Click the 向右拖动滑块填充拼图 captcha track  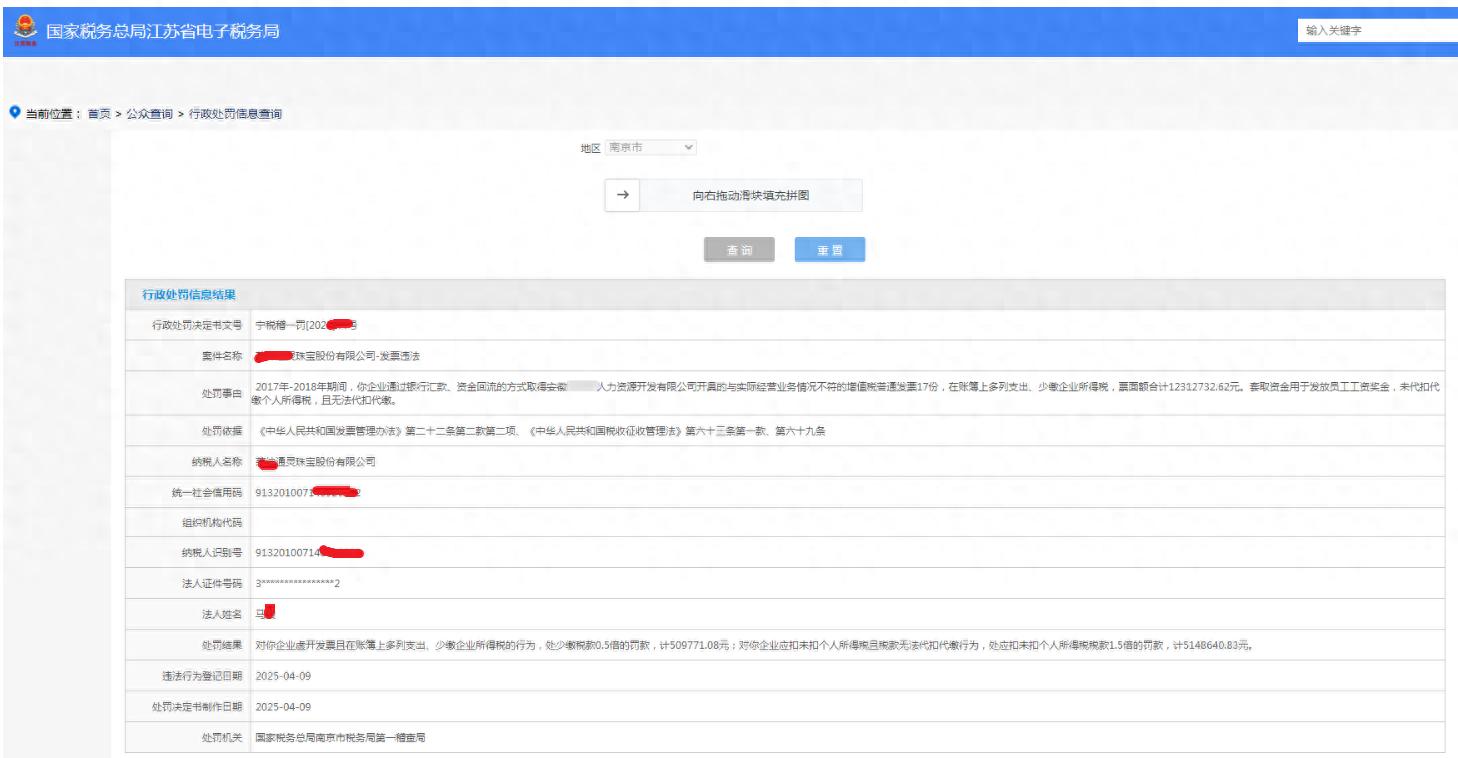tap(750, 196)
